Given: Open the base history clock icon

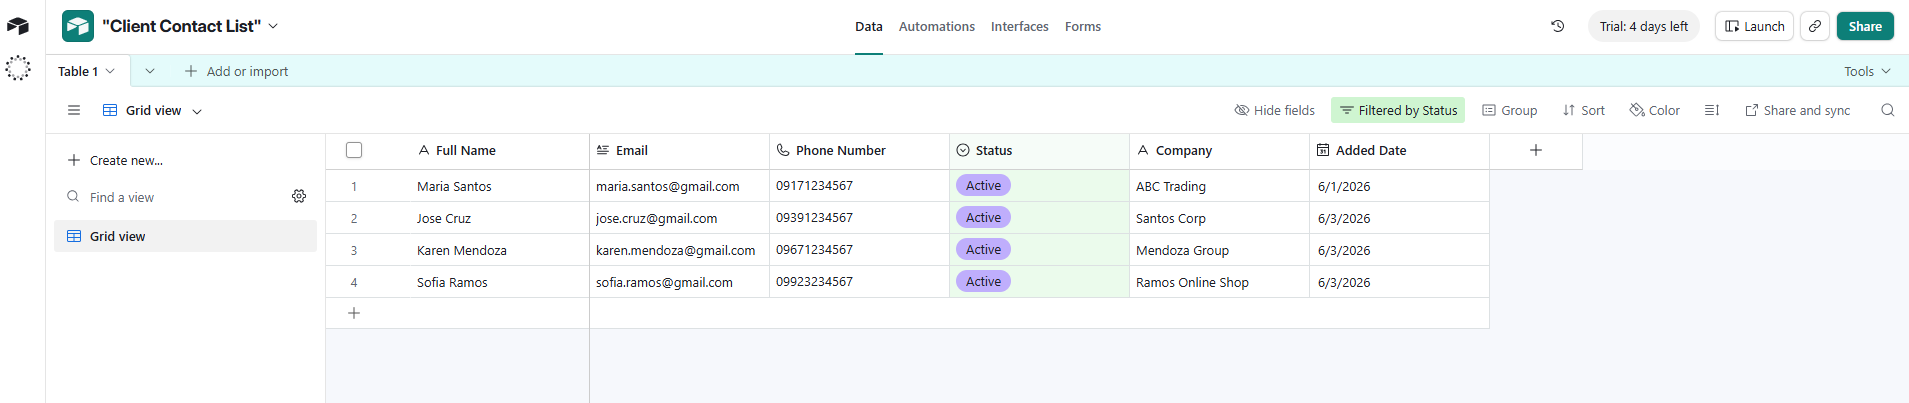Looking at the screenshot, I should (x=1557, y=26).
